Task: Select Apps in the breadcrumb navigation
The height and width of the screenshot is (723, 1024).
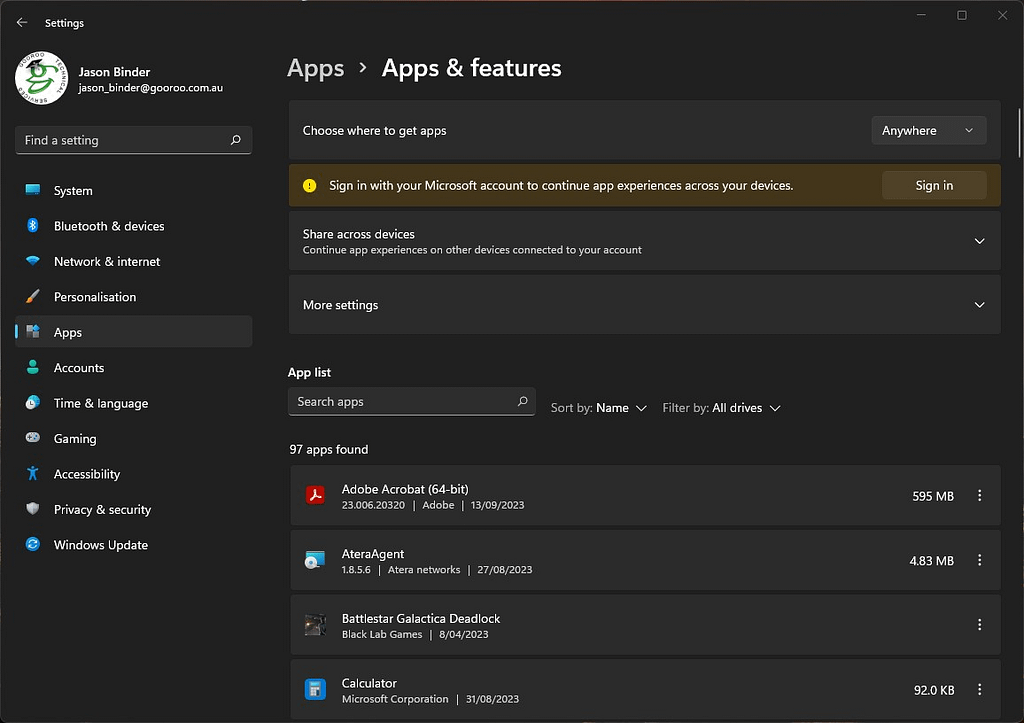Action: point(315,68)
